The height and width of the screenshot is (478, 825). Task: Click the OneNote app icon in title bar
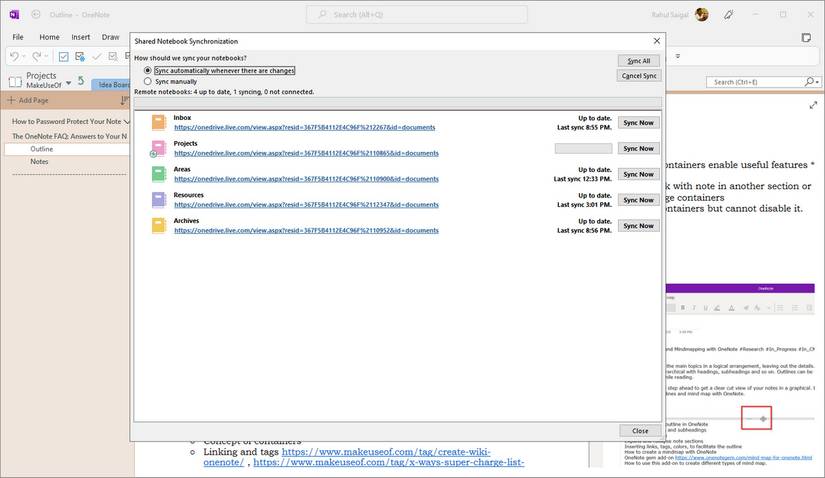14,15
